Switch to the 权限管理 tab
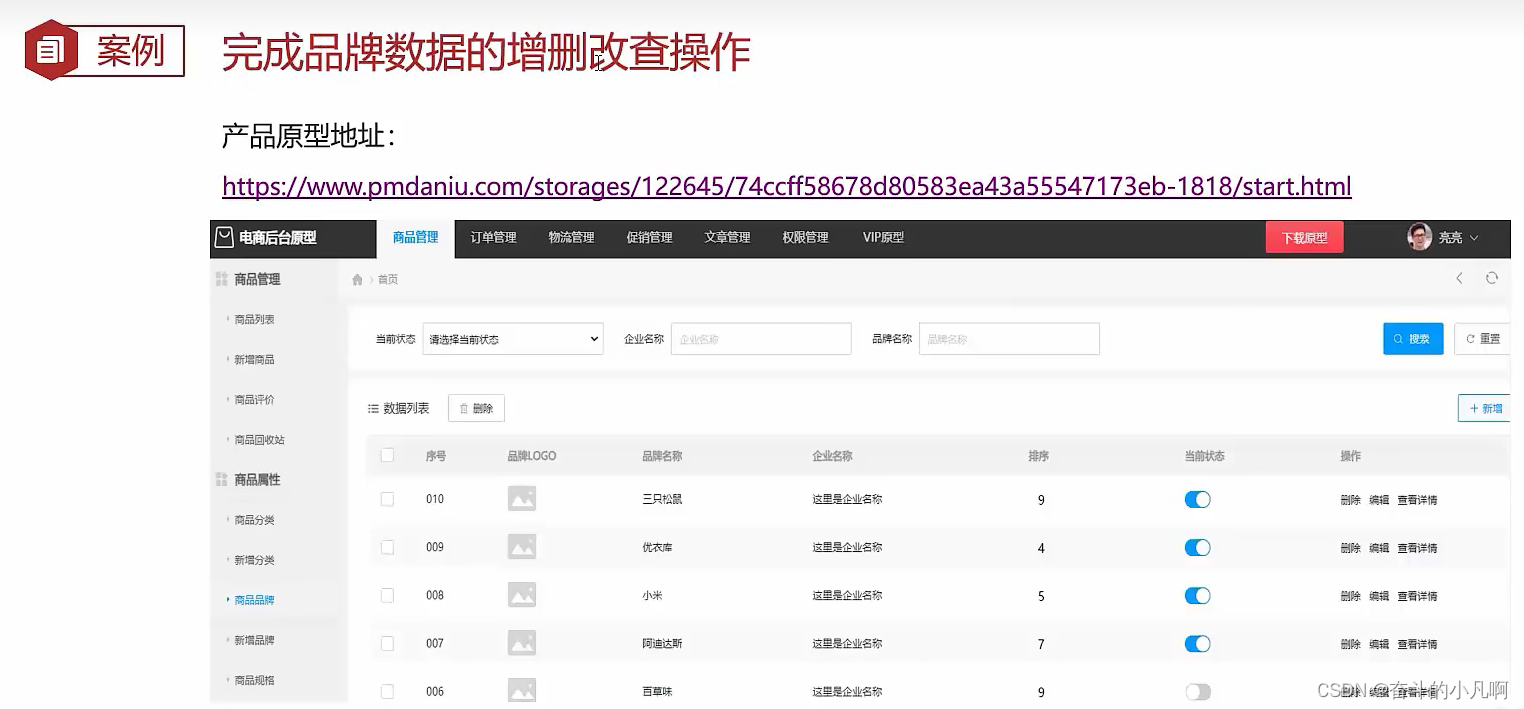 pyautogui.click(x=805, y=237)
